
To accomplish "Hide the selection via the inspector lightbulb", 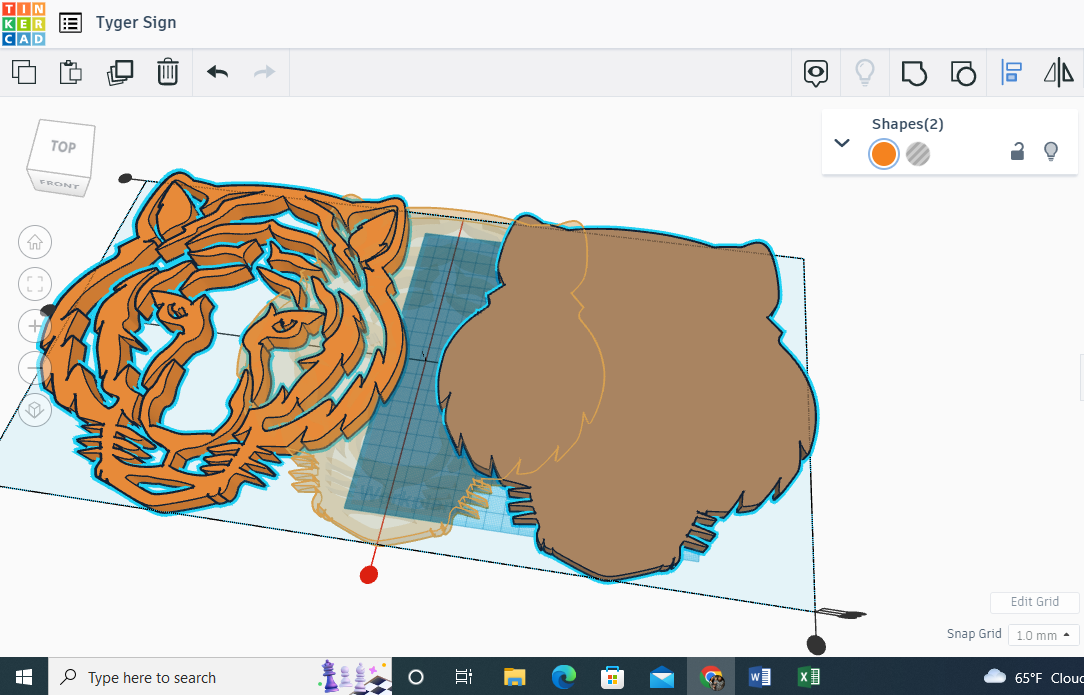I will 1051,151.
